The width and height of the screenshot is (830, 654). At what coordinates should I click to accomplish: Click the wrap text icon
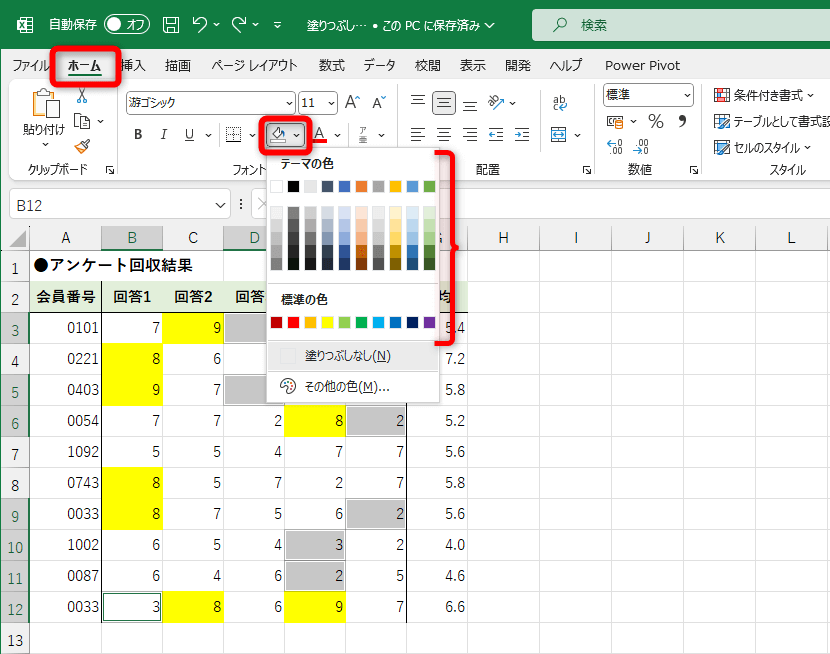pyautogui.click(x=560, y=102)
